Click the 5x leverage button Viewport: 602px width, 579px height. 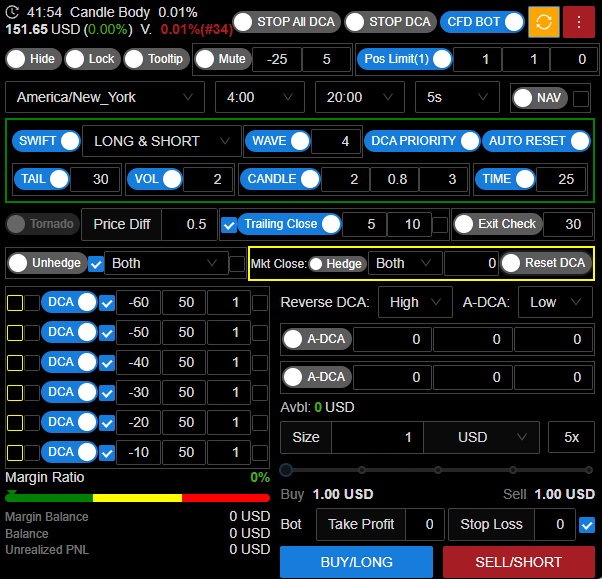(571, 437)
